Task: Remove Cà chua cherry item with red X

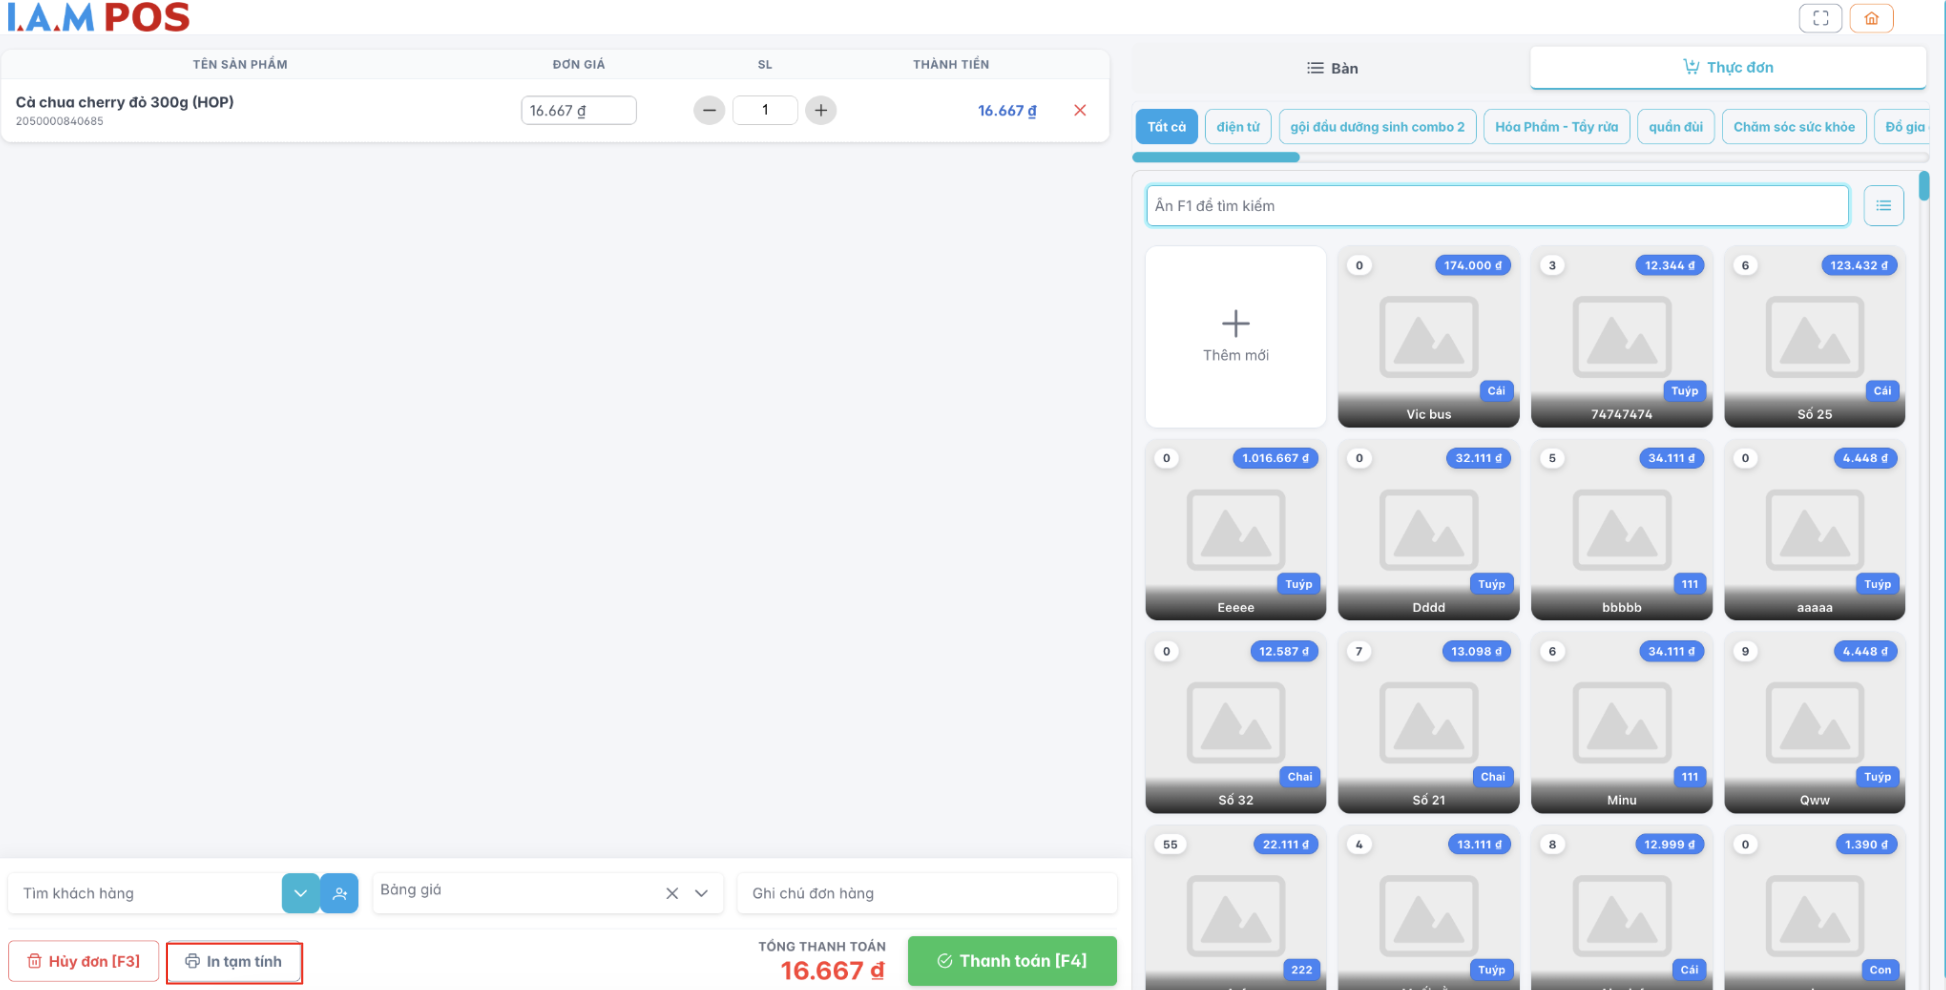Action: click(x=1079, y=110)
